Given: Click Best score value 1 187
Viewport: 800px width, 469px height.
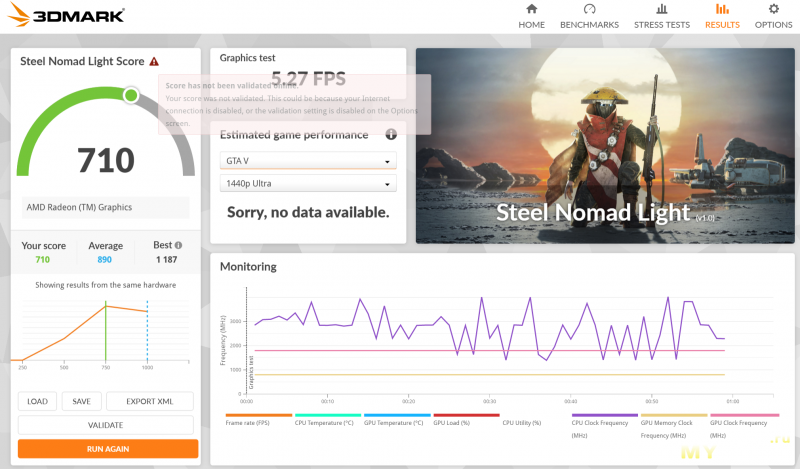Looking at the screenshot, I should (166, 259).
